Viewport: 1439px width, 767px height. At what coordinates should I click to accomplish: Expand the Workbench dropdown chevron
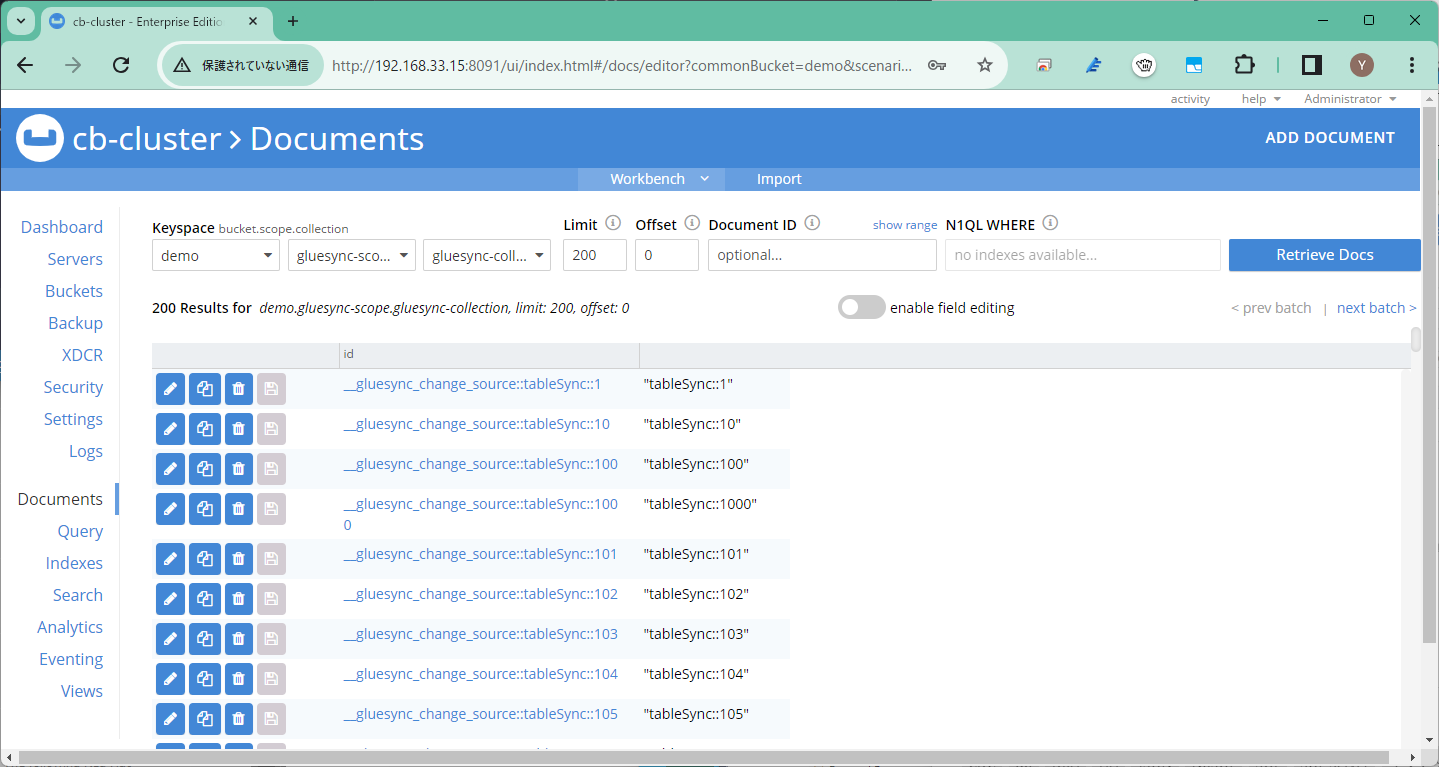pos(704,179)
